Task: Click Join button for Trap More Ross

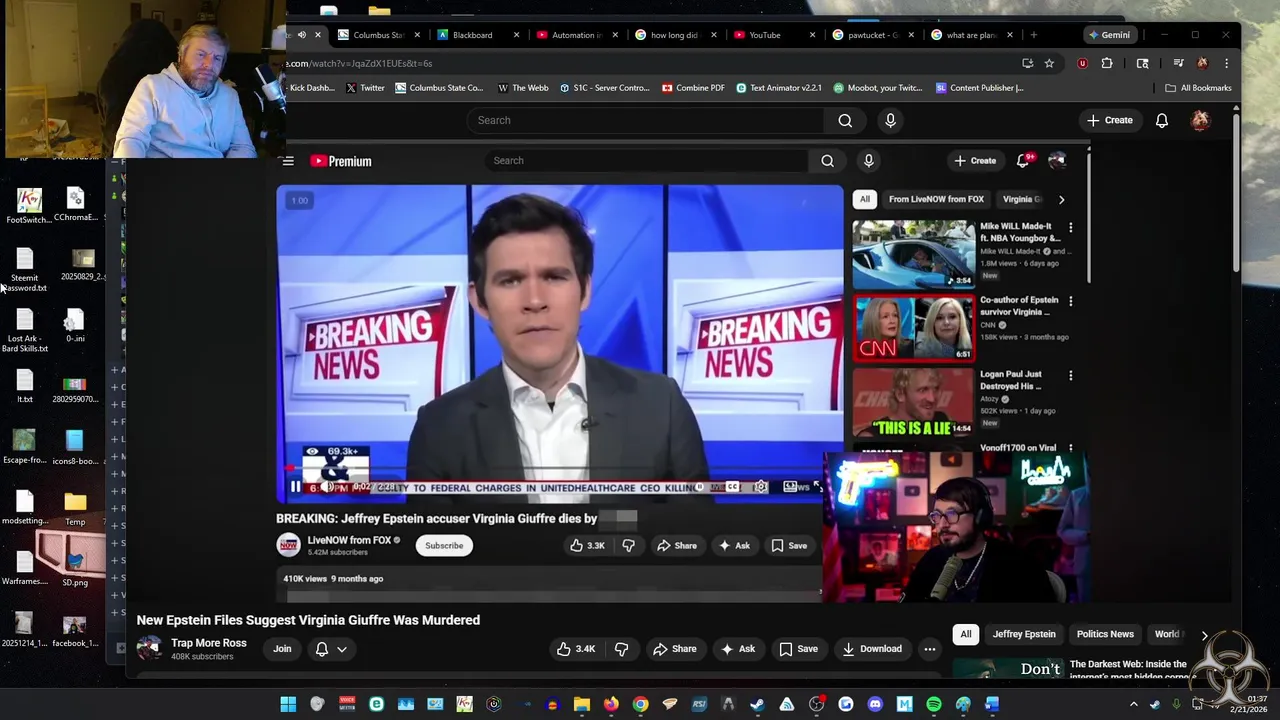Action: coord(282,649)
